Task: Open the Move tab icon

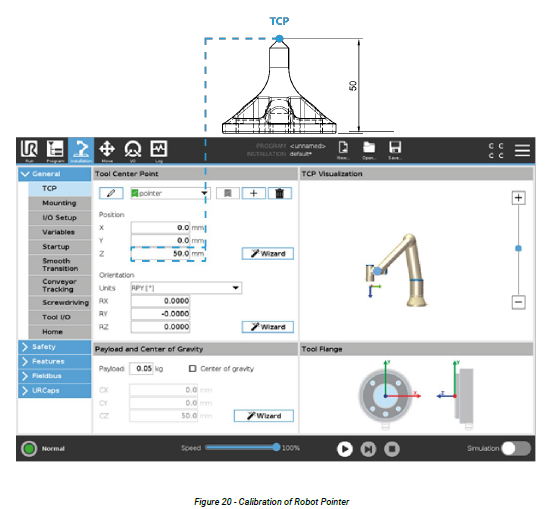Action: pos(107,149)
